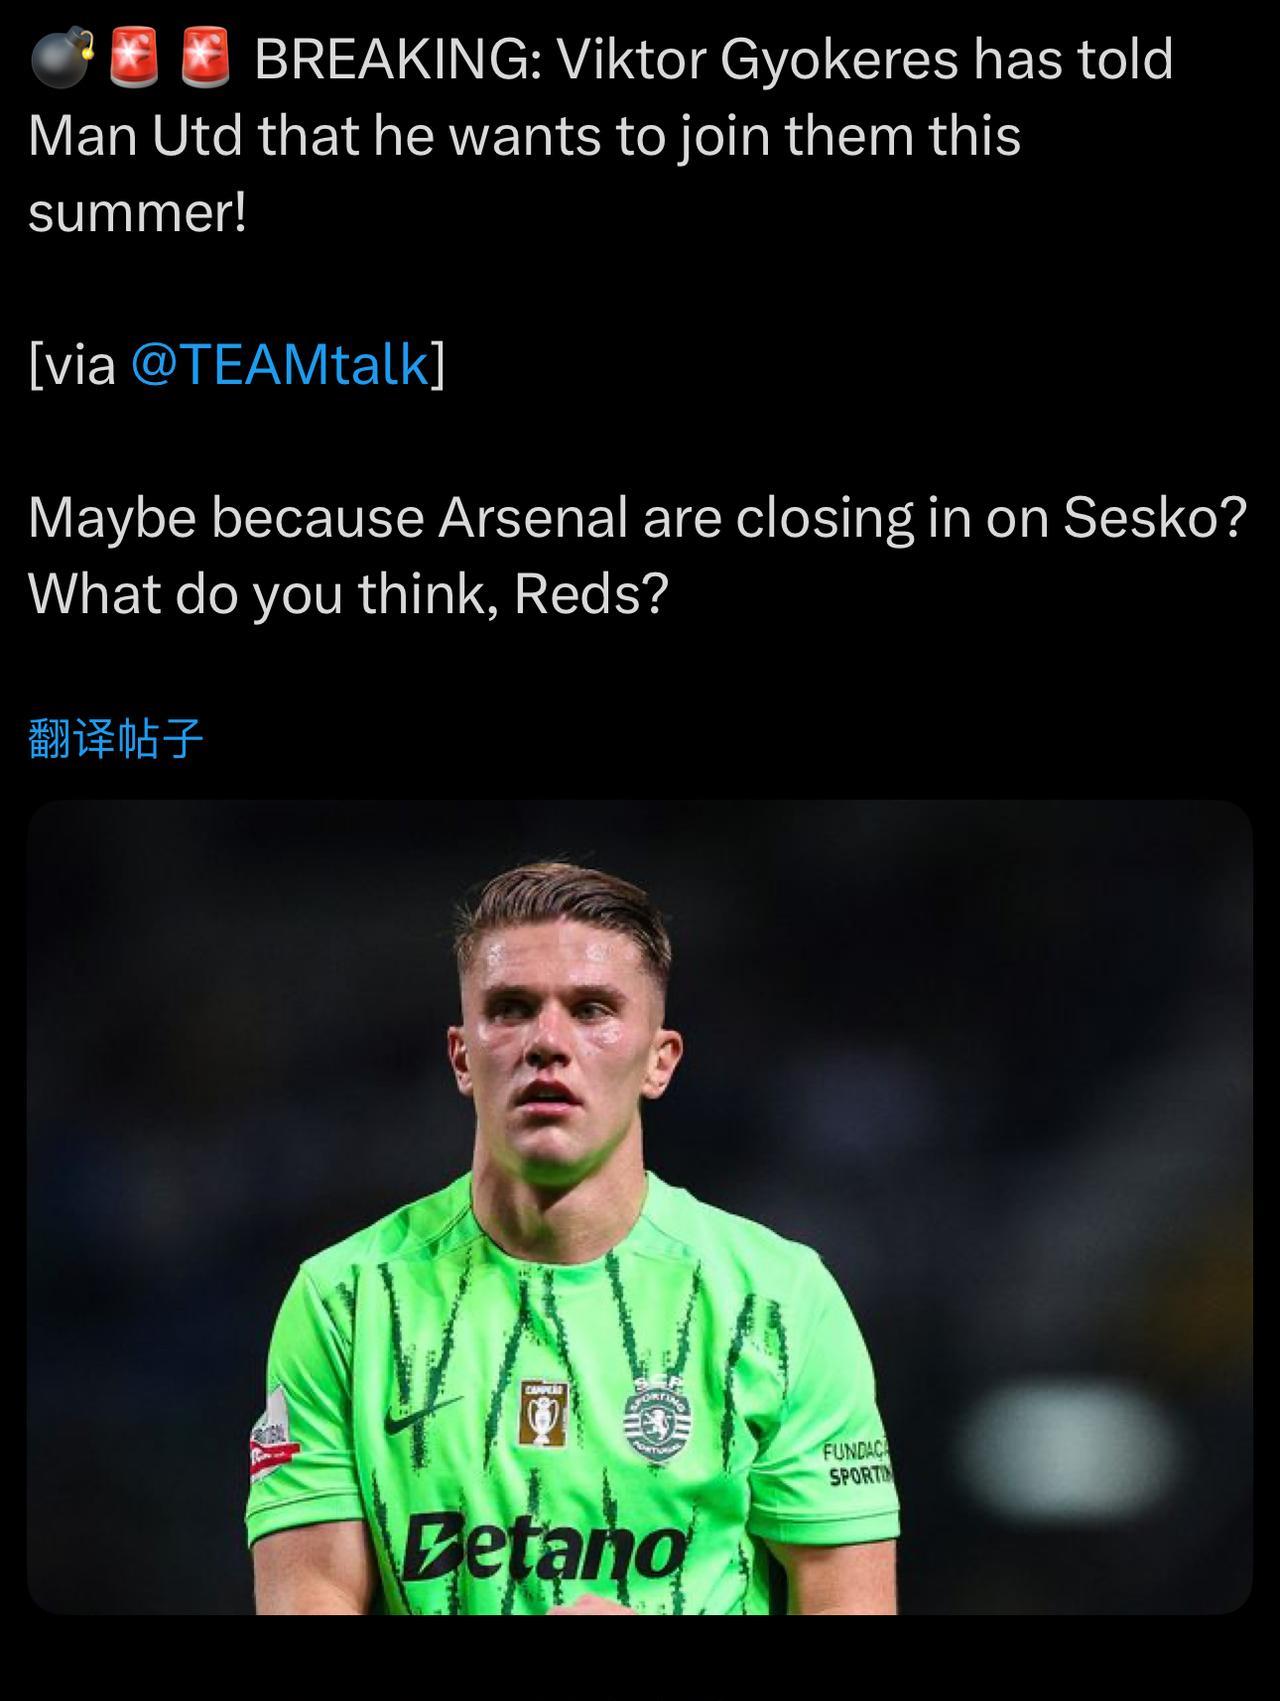Screen dimensions: 1280x1701
Task: Click the 'Man Utd' text in the post
Action: click(x=135, y=136)
